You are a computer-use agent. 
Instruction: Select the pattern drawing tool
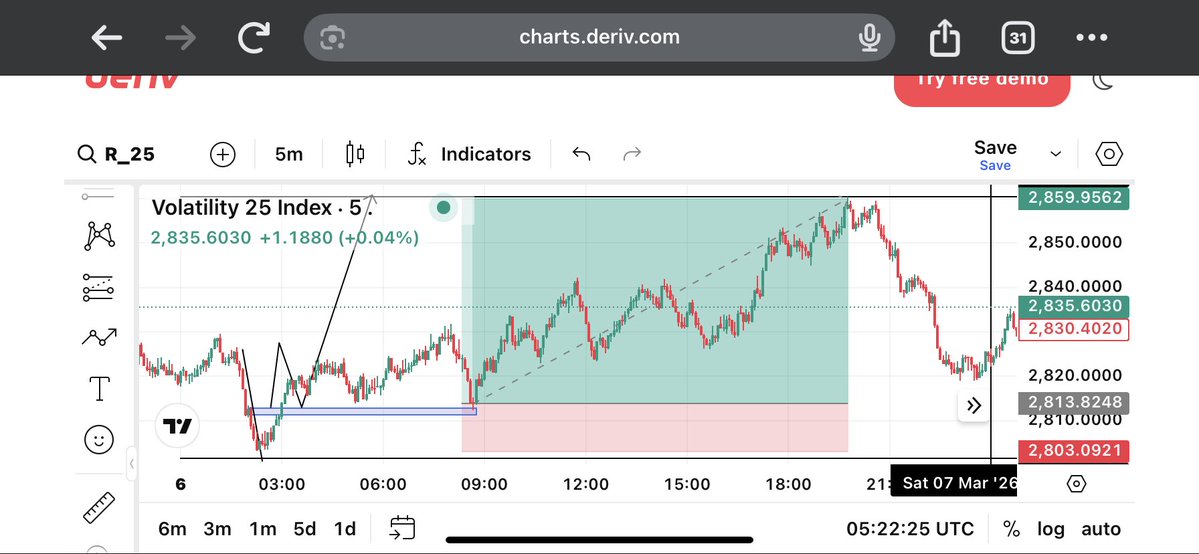(99, 236)
